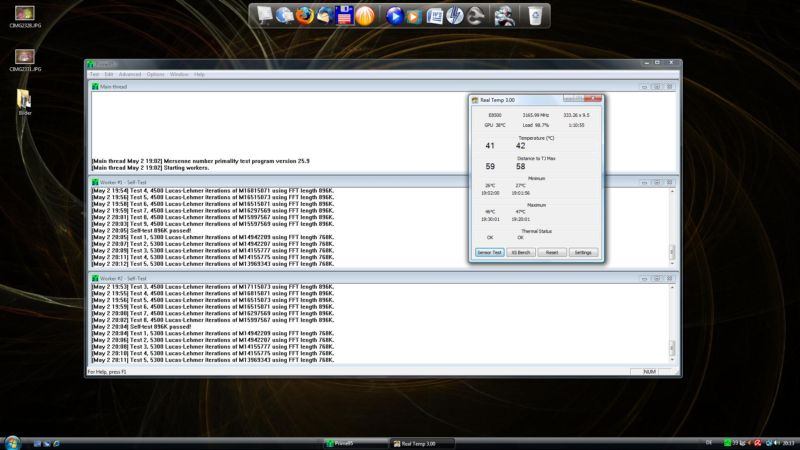Open Prime95 Help menu
The width and height of the screenshot is (800, 450).
click(199, 74)
